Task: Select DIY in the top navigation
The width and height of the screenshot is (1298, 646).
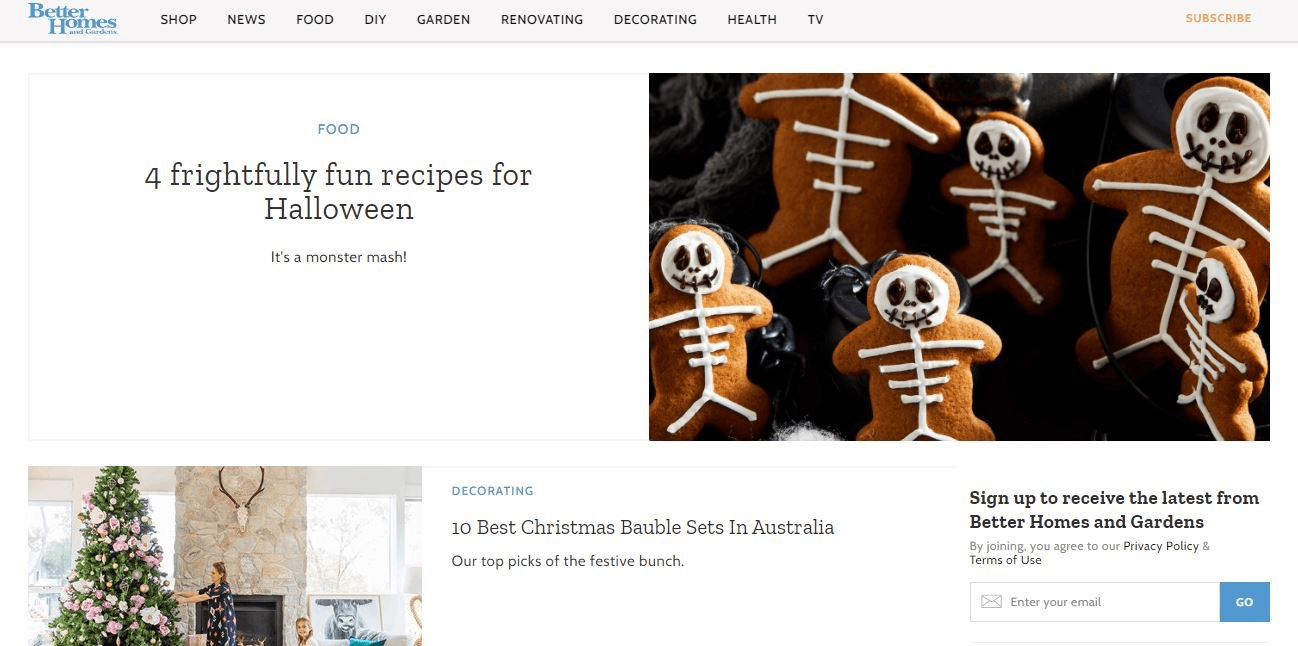Action: (375, 19)
